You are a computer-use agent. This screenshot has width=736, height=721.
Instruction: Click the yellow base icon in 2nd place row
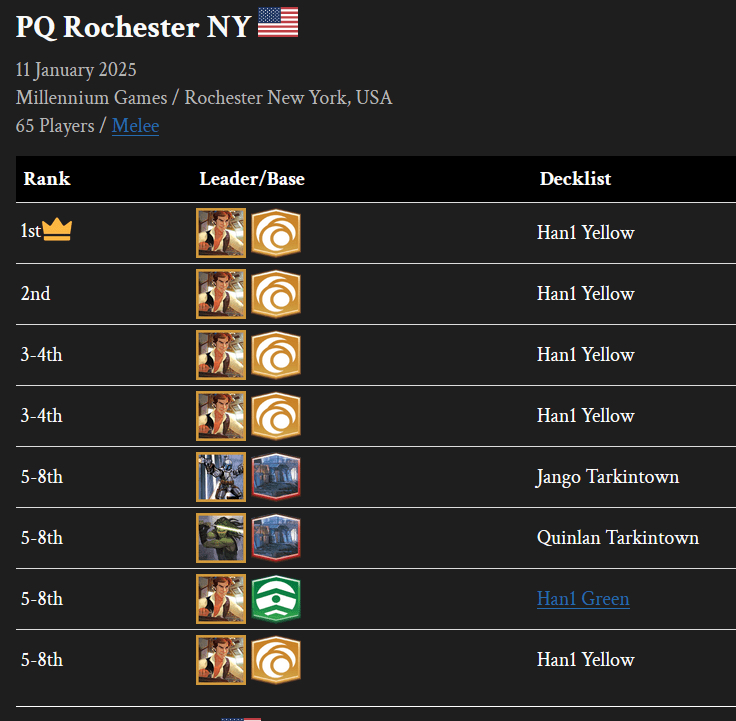point(276,294)
